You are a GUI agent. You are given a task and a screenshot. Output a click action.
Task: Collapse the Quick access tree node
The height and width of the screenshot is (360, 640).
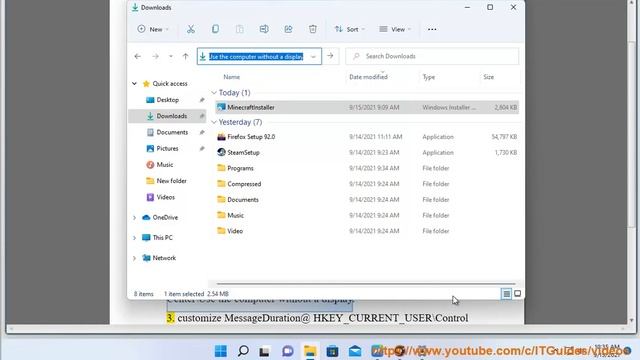(134, 84)
